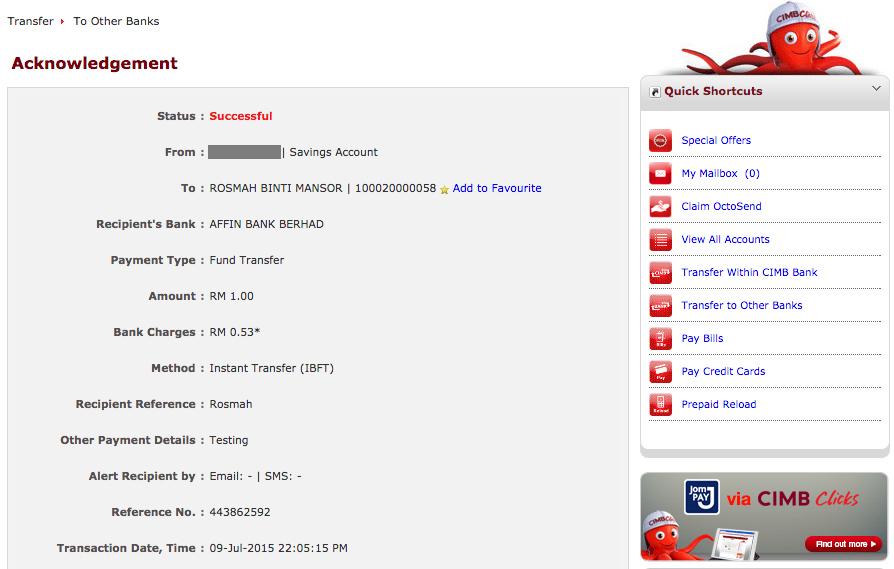894x569 pixels.
Task: Click the Pay Bills icon
Action: point(660,339)
